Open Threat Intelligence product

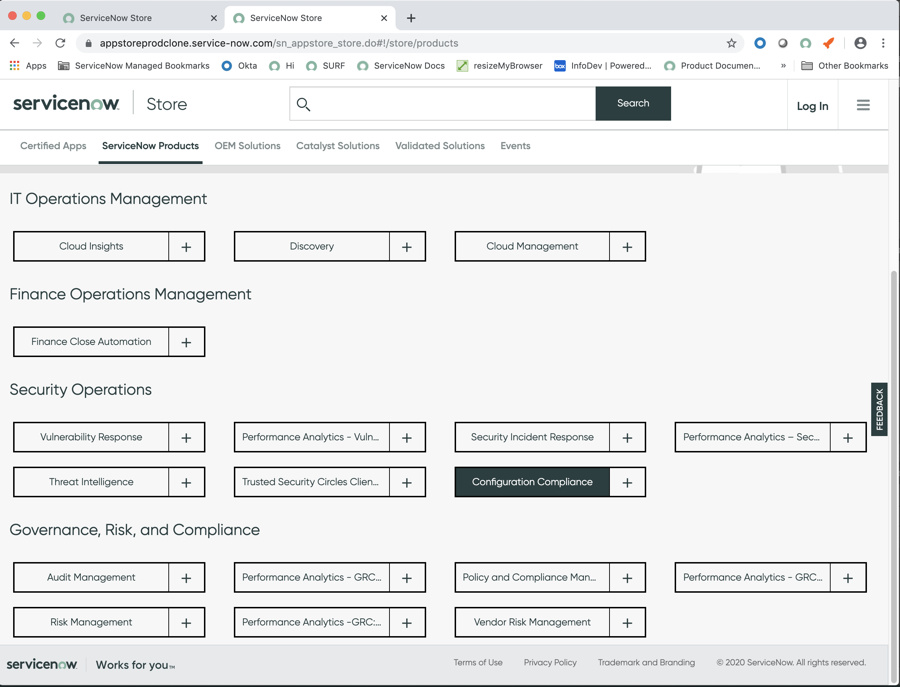[x=91, y=482]
